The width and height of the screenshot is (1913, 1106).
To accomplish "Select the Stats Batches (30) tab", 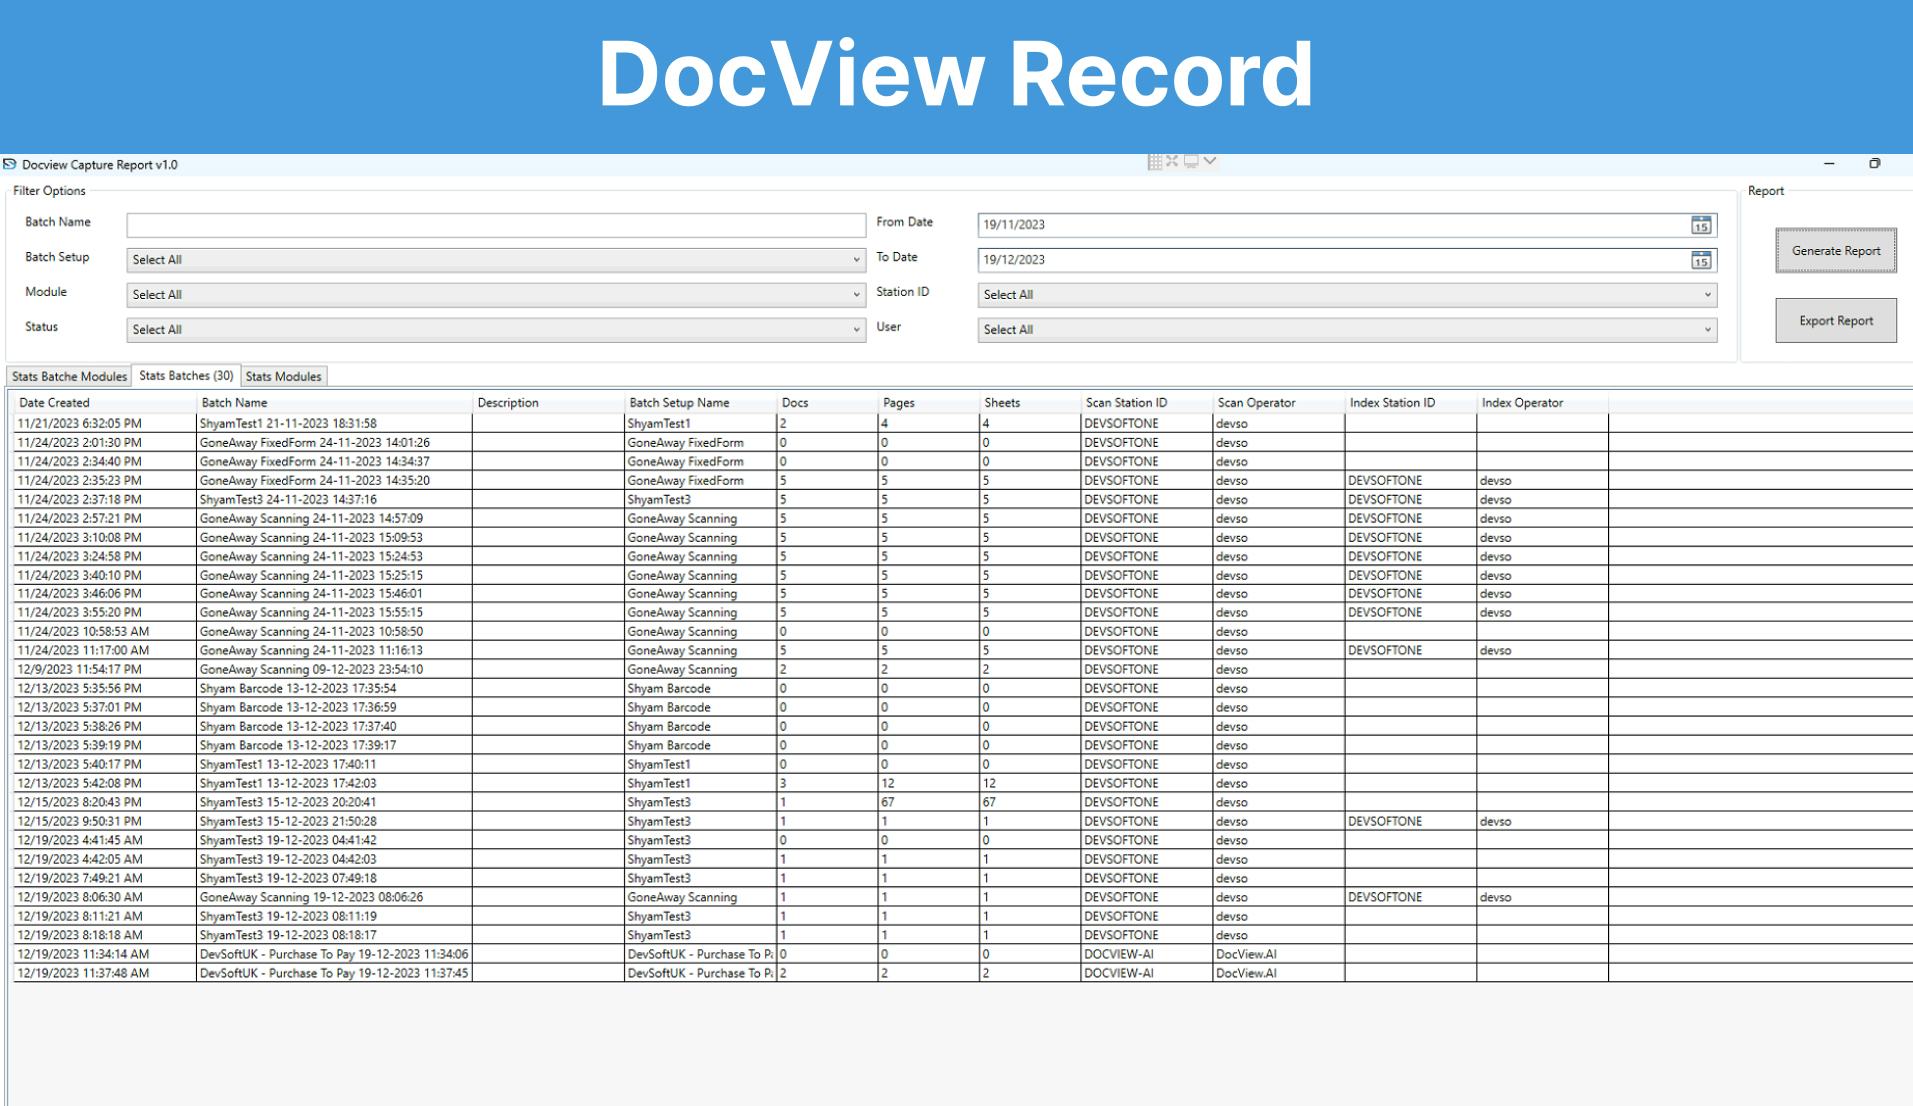I will coord(186,375).
